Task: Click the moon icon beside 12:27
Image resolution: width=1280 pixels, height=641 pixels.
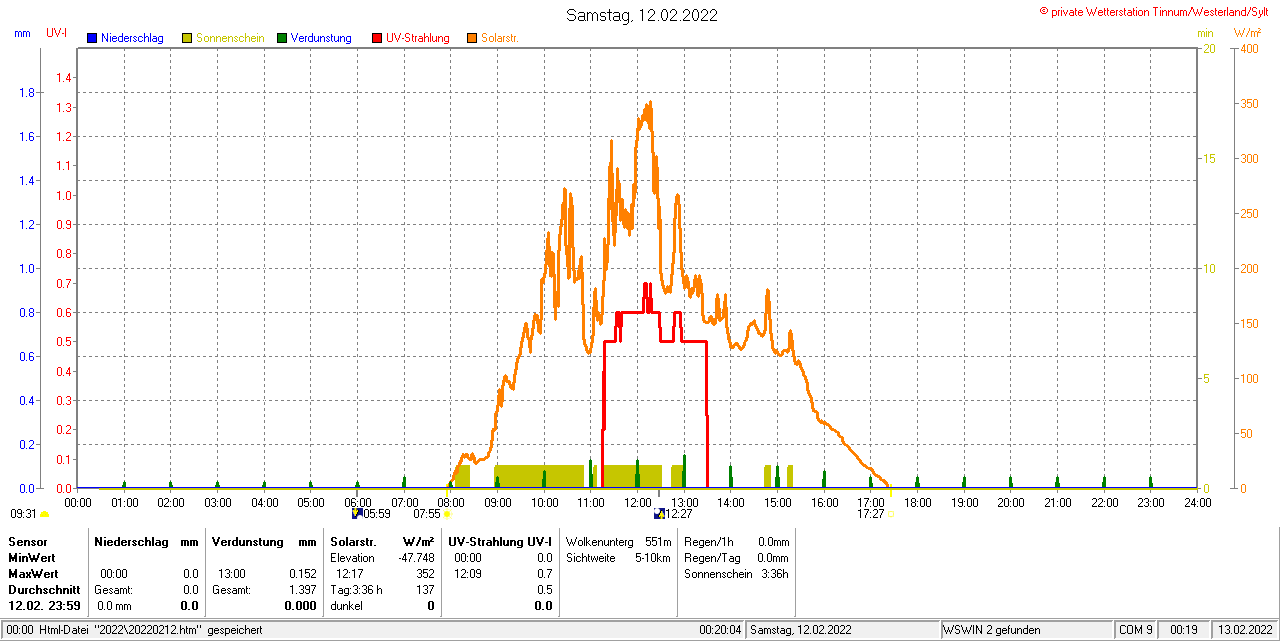Action: pyautogui.click(x=659, y=513)
